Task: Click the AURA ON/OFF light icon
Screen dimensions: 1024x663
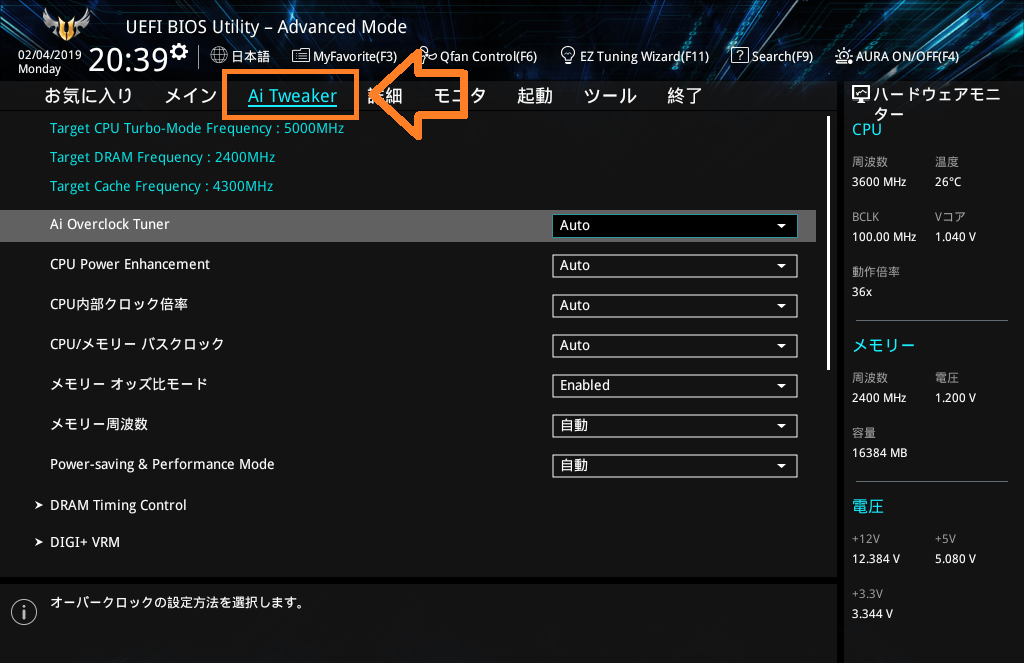Action: coord(843,56)
